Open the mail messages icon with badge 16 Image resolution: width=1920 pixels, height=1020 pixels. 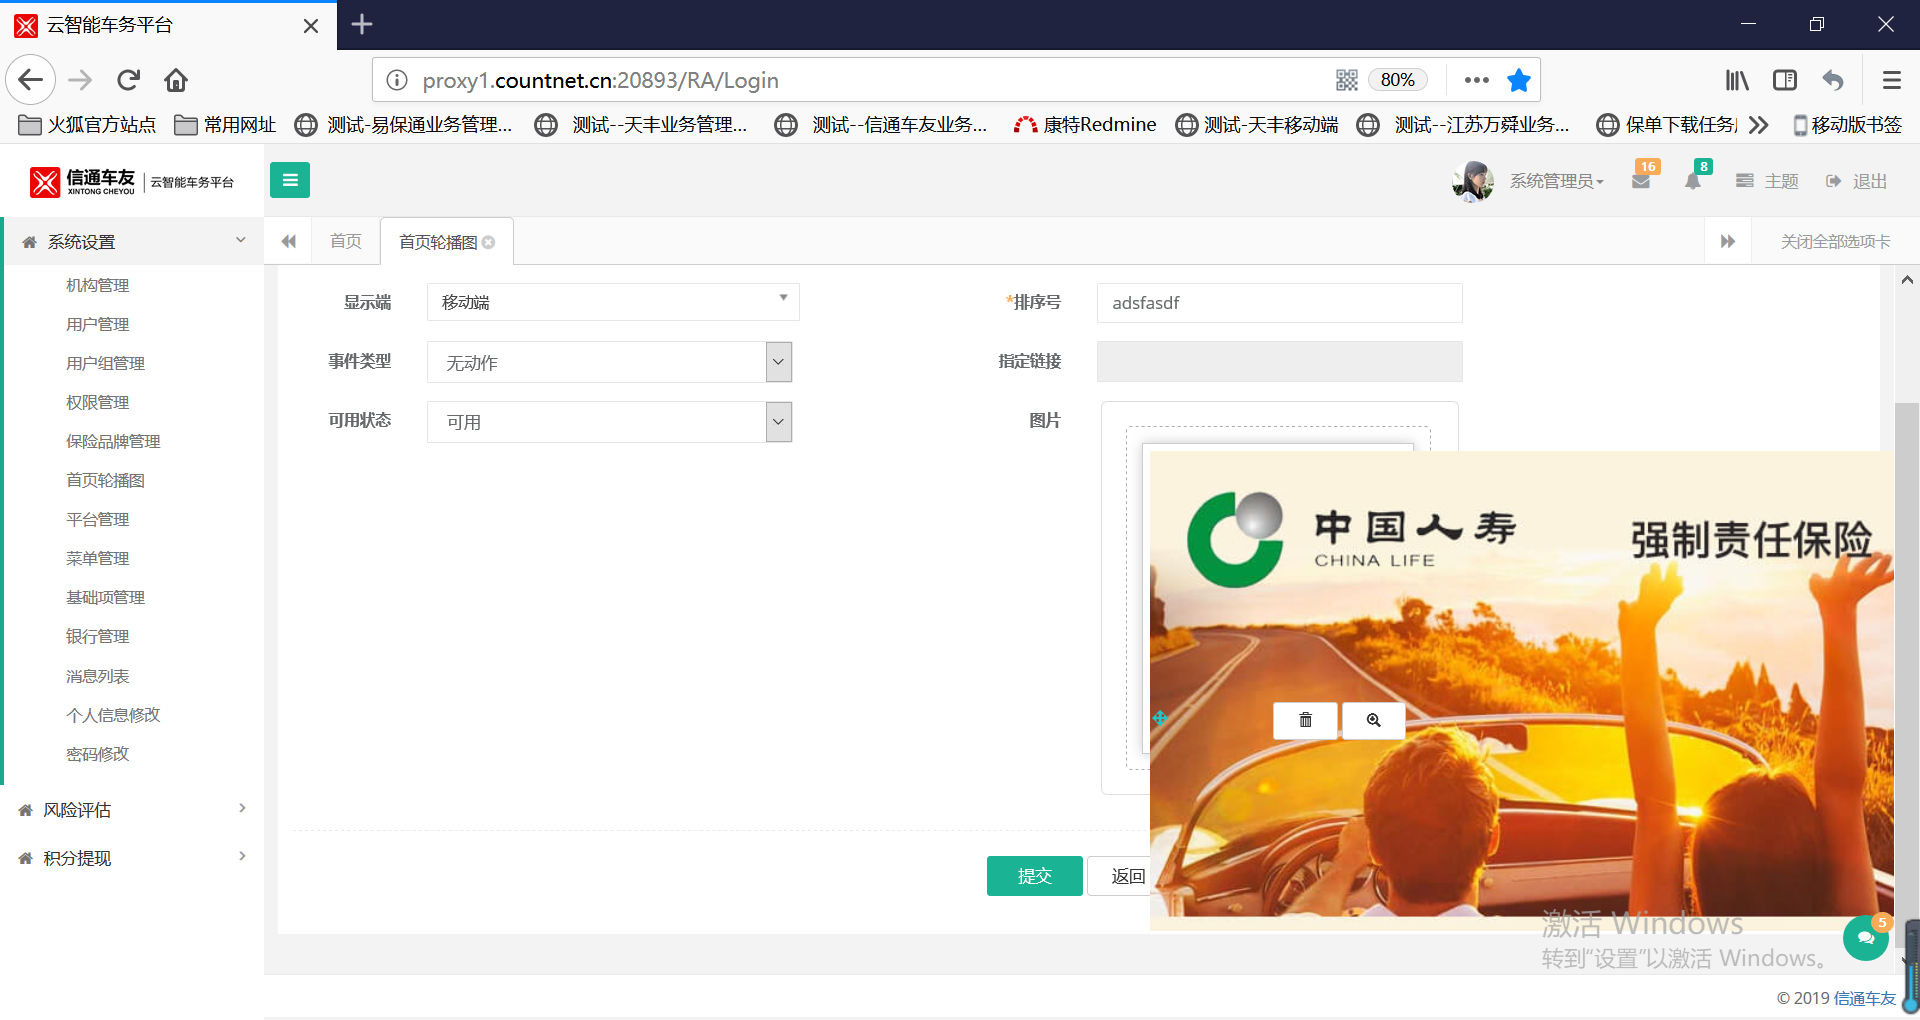(1641, 180)
